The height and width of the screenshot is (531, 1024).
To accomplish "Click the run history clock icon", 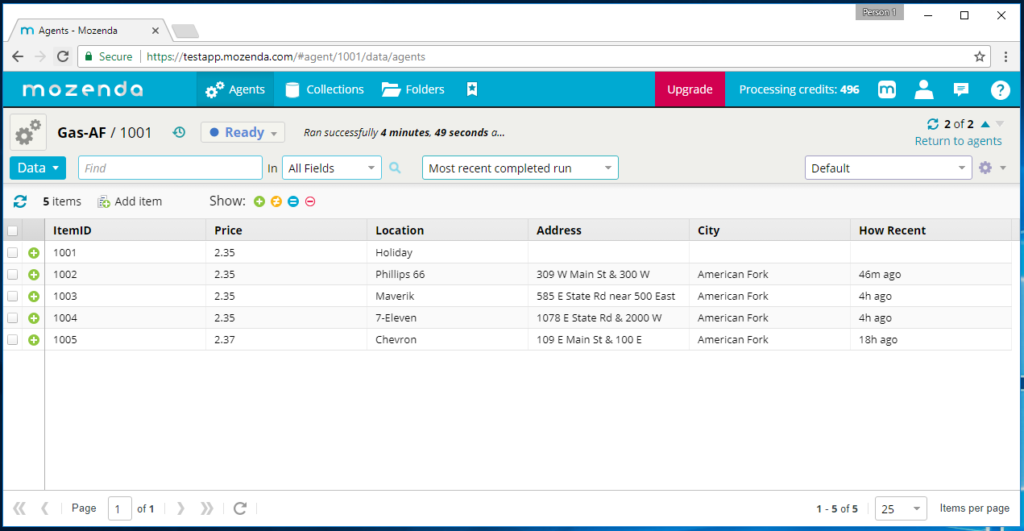I will (179, 132).
